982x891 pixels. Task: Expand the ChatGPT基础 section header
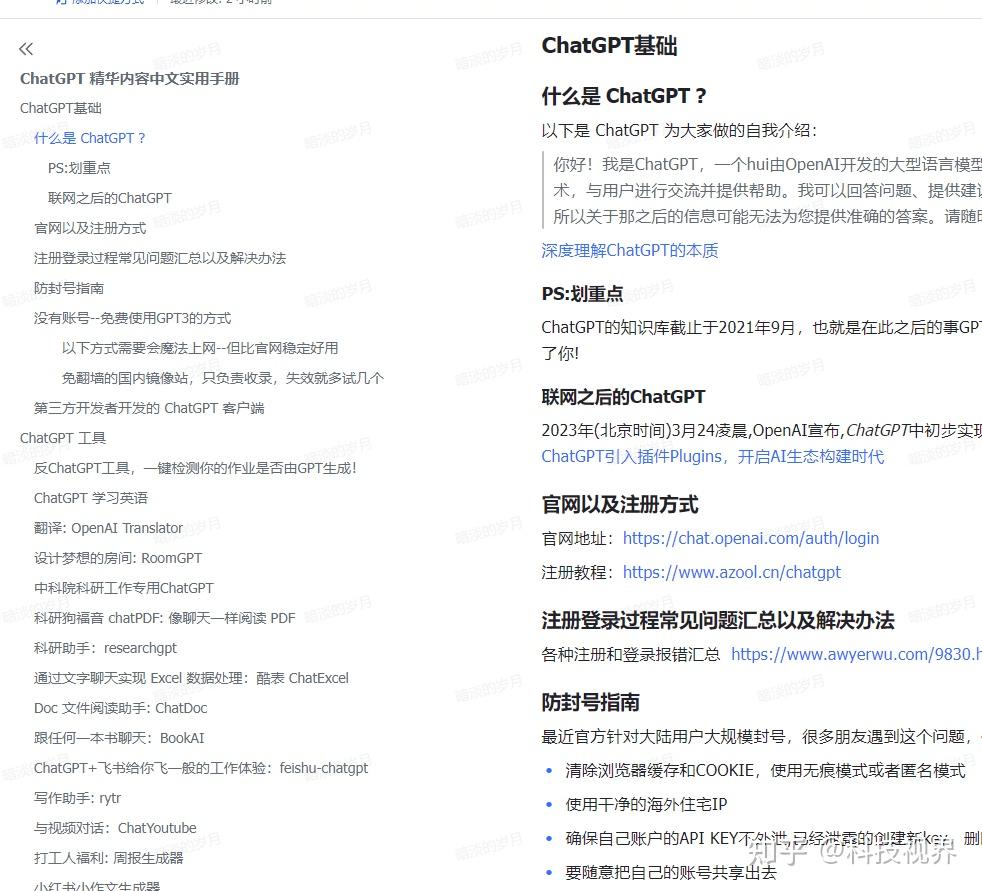pyautogui.click(x=61, y=107)
